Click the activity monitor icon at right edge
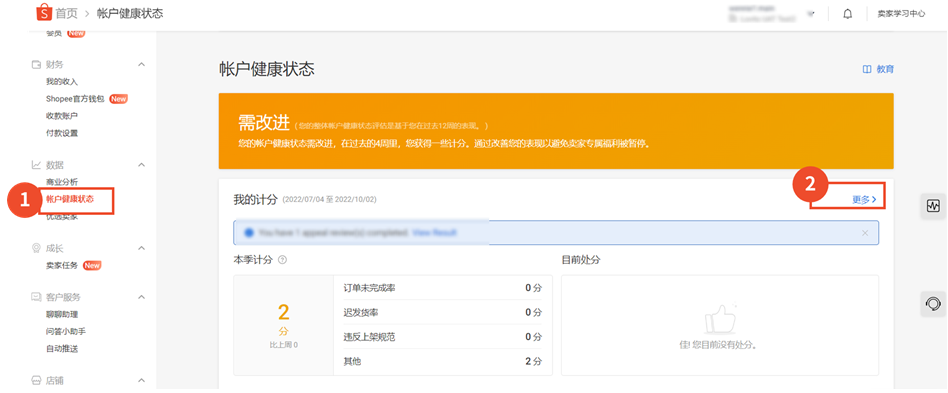 coord(933,206)
